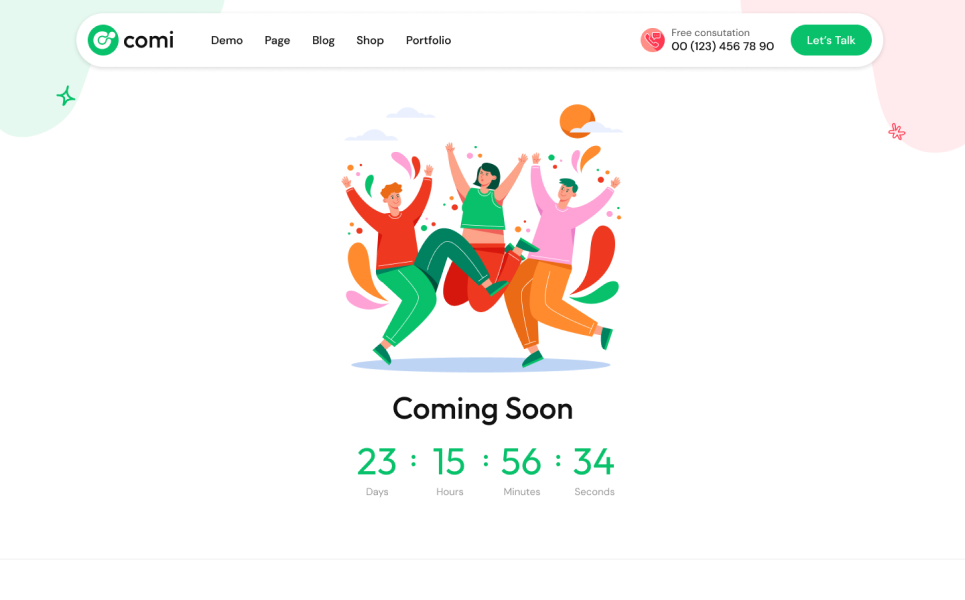
Task: Click the 15 Hours countdown number
Action: click(x=449, y=462)
